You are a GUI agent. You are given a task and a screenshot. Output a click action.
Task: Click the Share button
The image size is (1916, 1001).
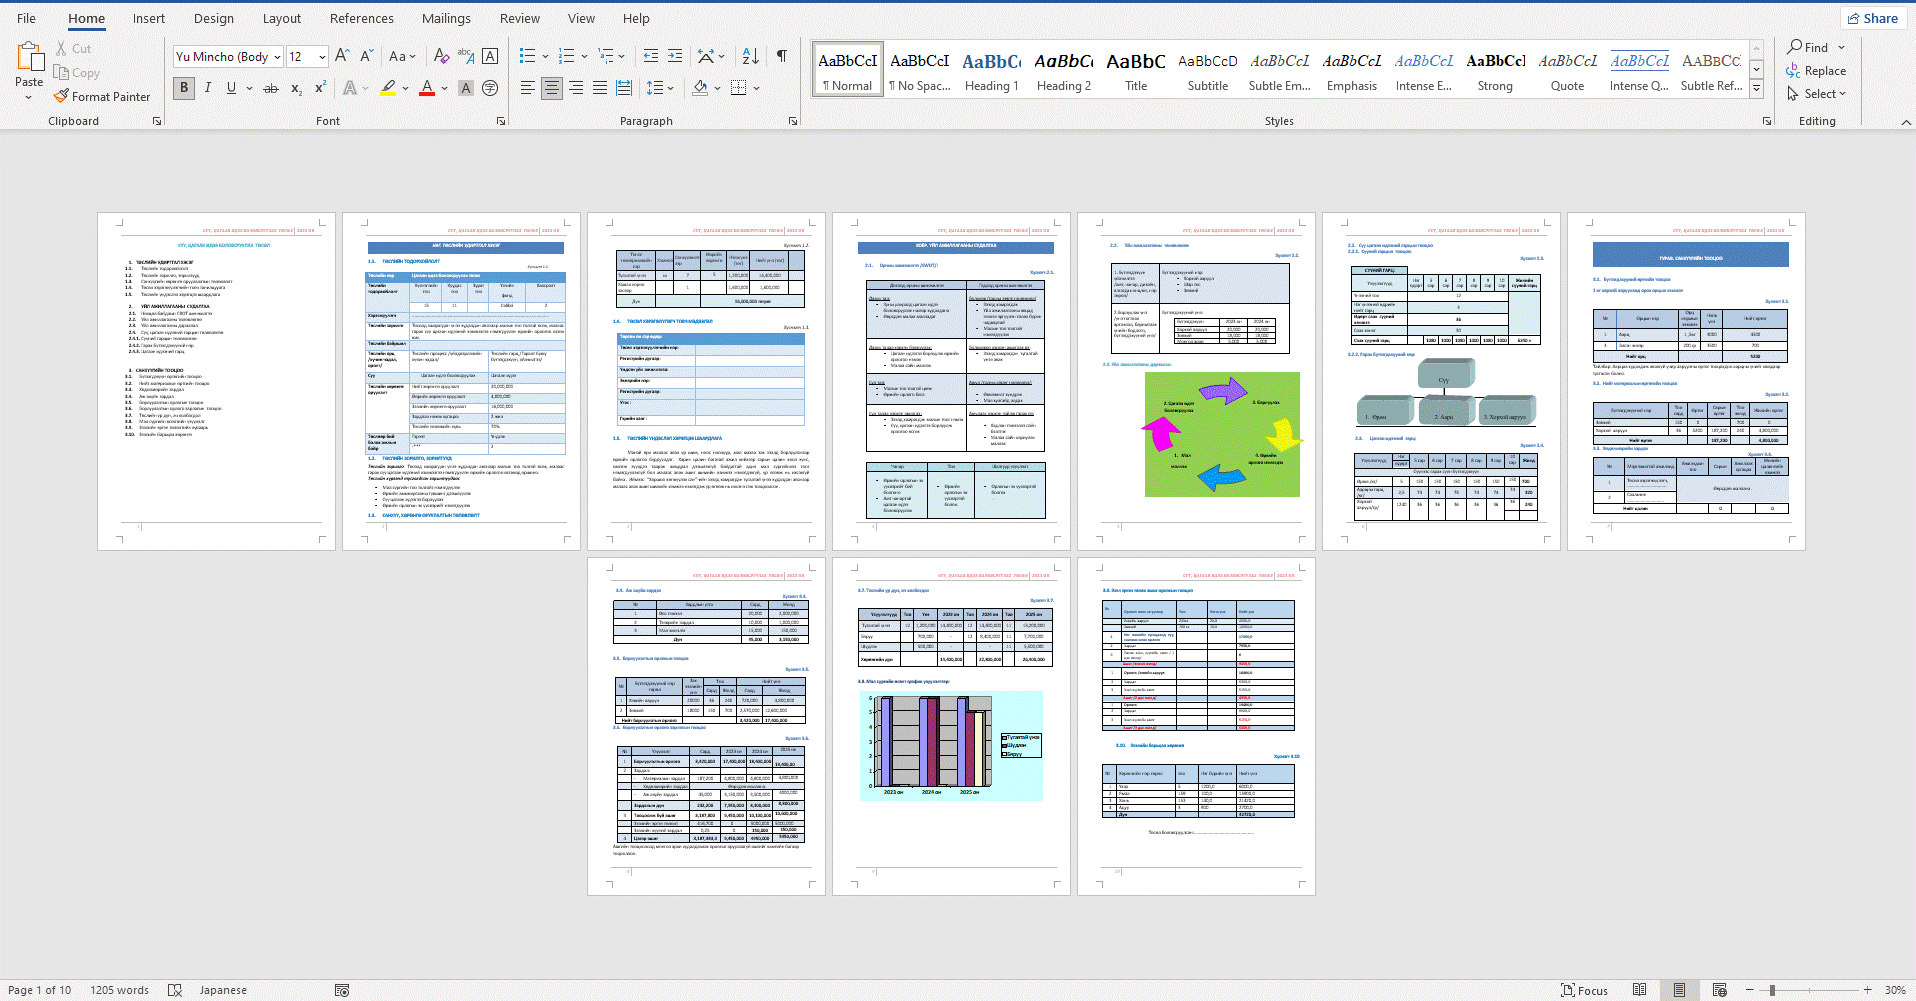1872,18
